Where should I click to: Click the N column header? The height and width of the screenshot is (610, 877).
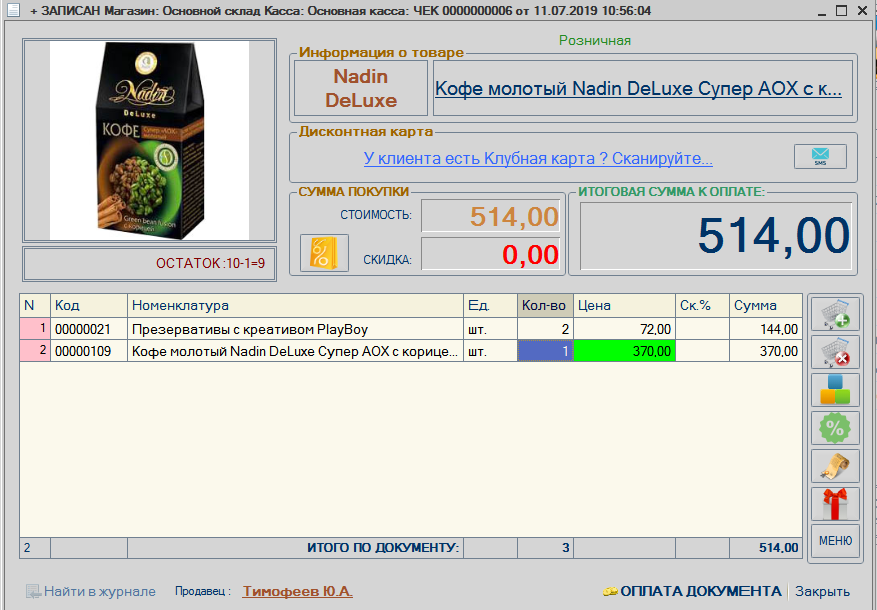point(35,305)
